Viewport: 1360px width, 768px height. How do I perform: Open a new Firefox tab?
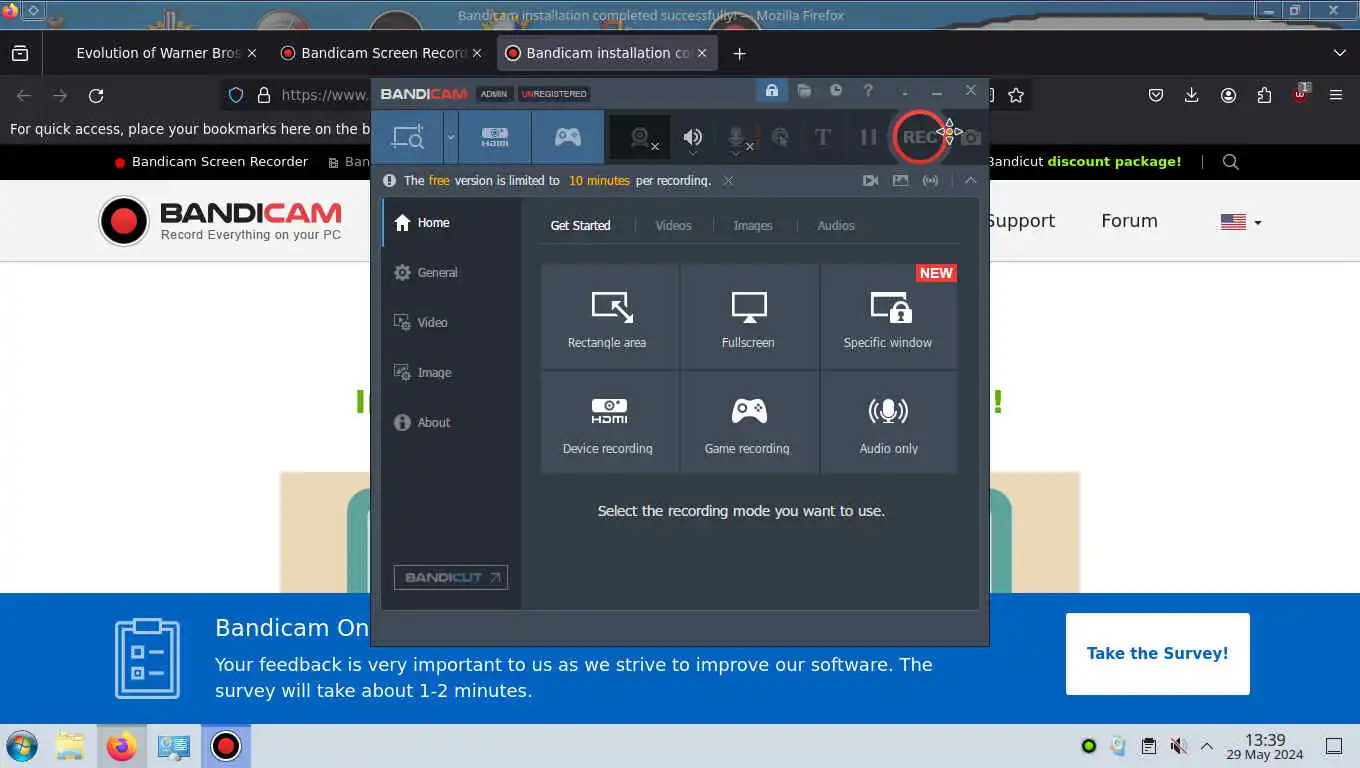point(739,53)
